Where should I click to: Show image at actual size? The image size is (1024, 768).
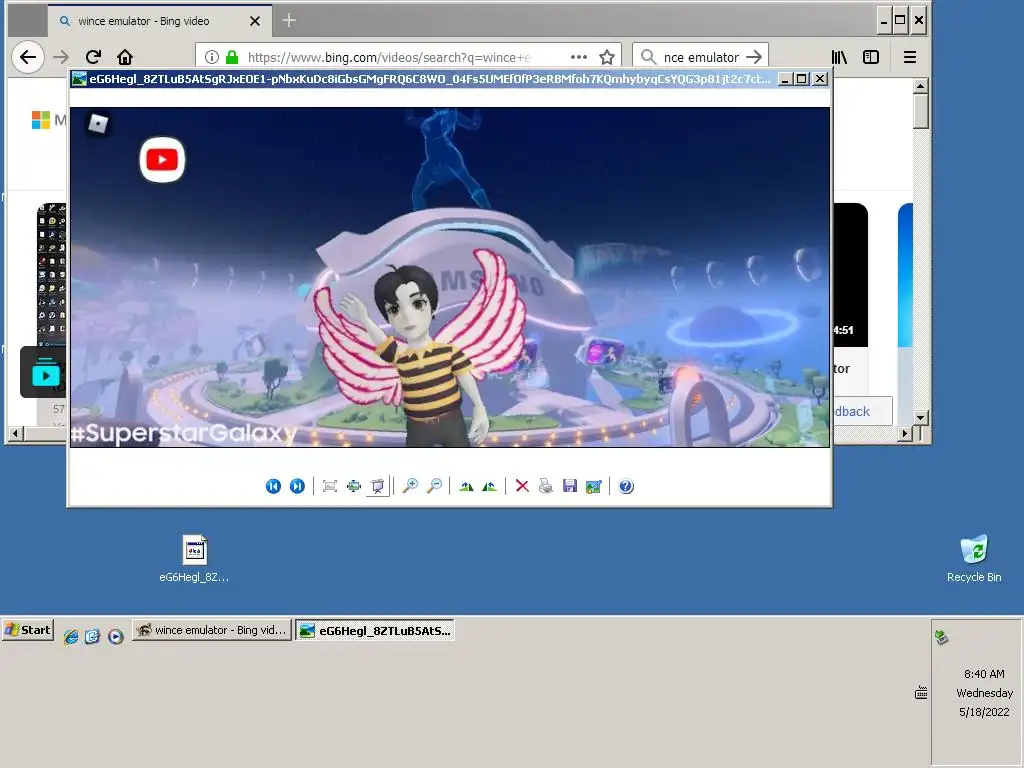[x=353, y=486]
